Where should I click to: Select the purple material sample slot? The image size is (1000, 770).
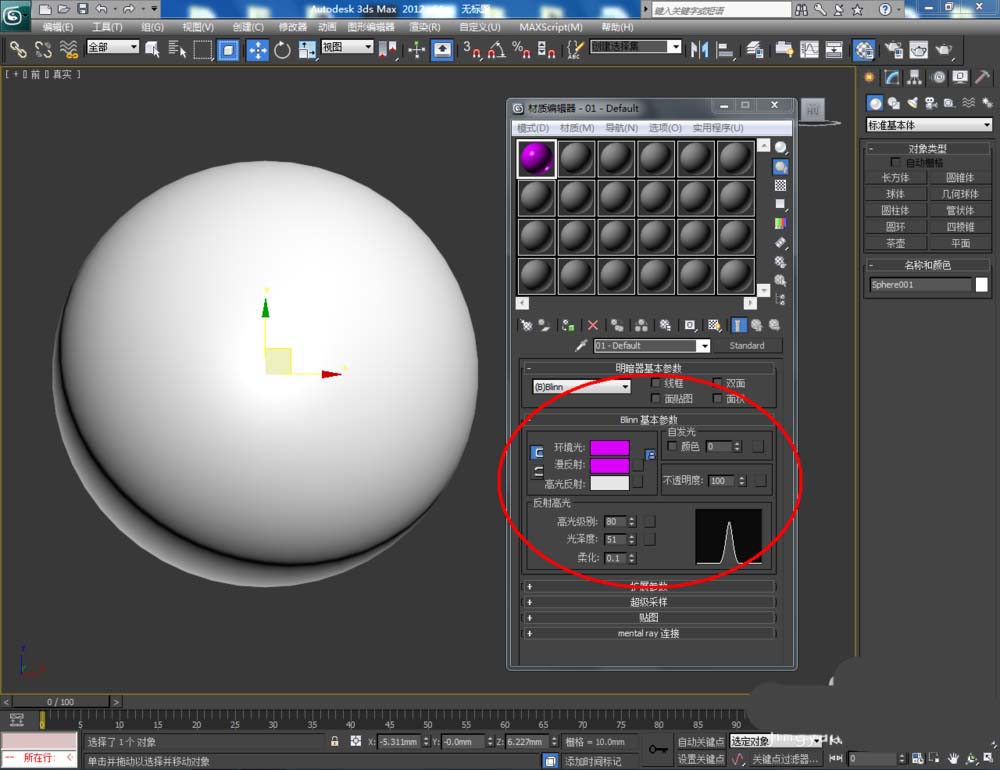coord(537,158)
